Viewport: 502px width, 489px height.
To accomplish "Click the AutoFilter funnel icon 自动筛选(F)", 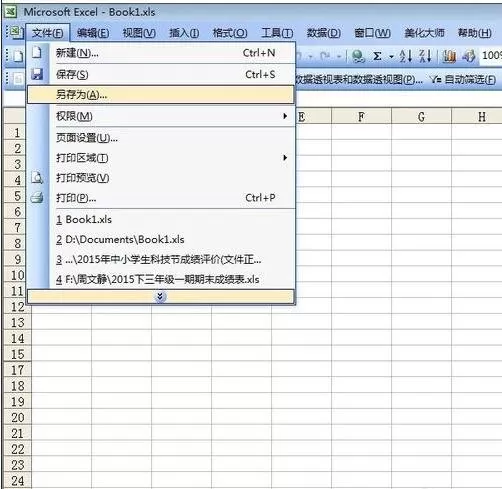I will coord(436,79).
